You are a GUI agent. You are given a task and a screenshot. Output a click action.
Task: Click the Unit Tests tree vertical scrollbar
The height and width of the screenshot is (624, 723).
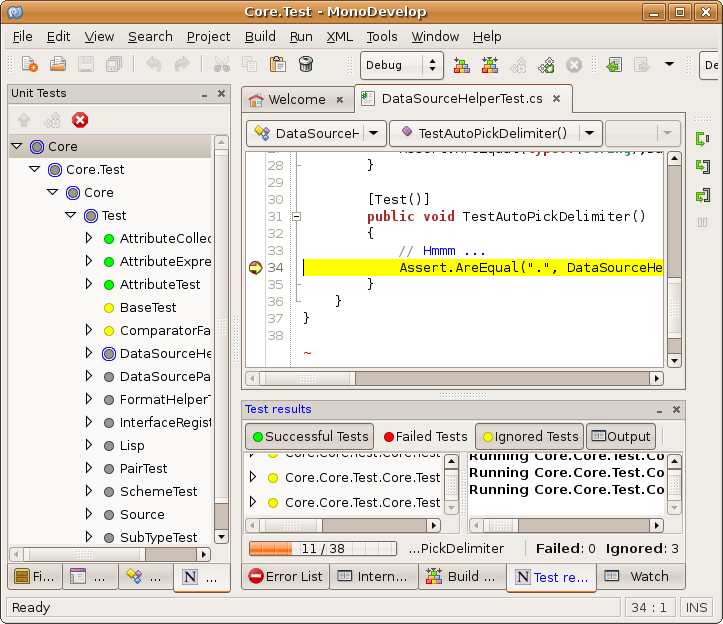[x=221, y=339]
